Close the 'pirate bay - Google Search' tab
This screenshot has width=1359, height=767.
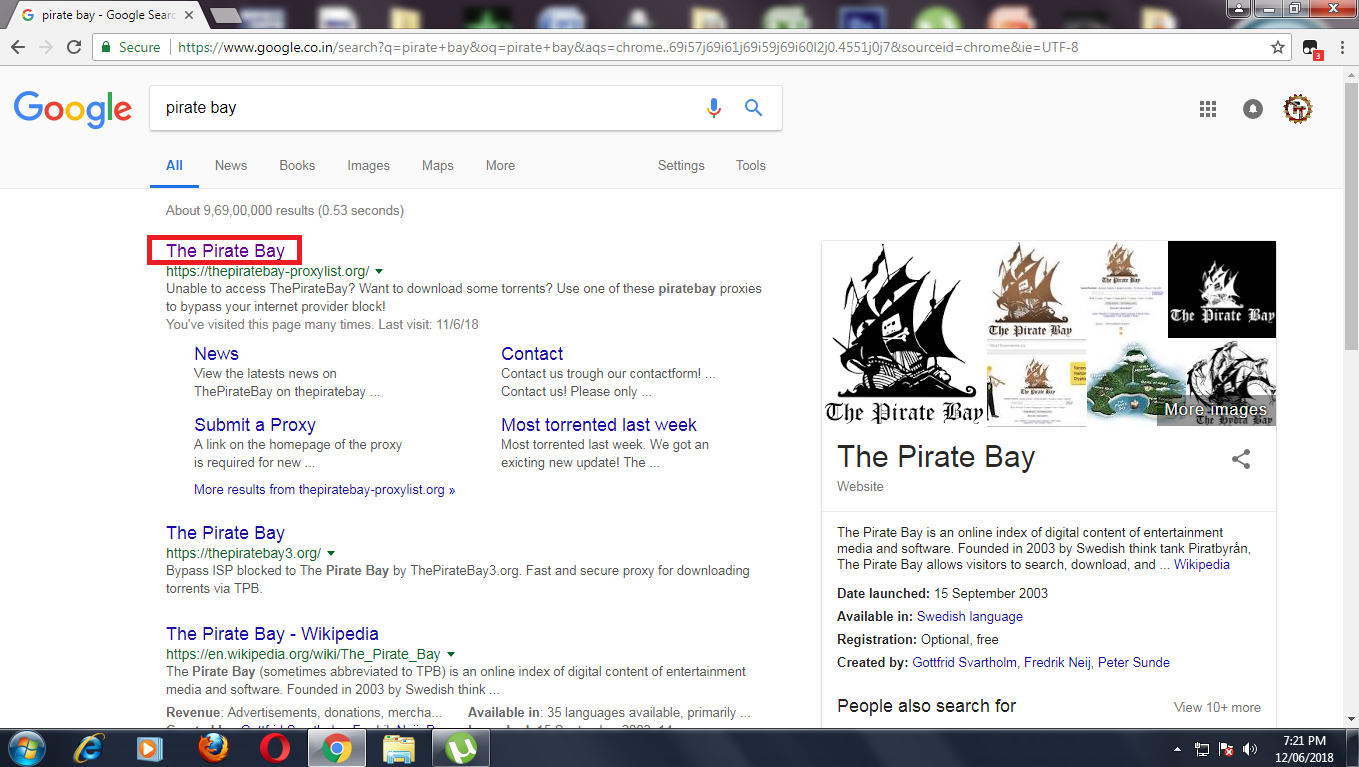[x=188, y=16]
